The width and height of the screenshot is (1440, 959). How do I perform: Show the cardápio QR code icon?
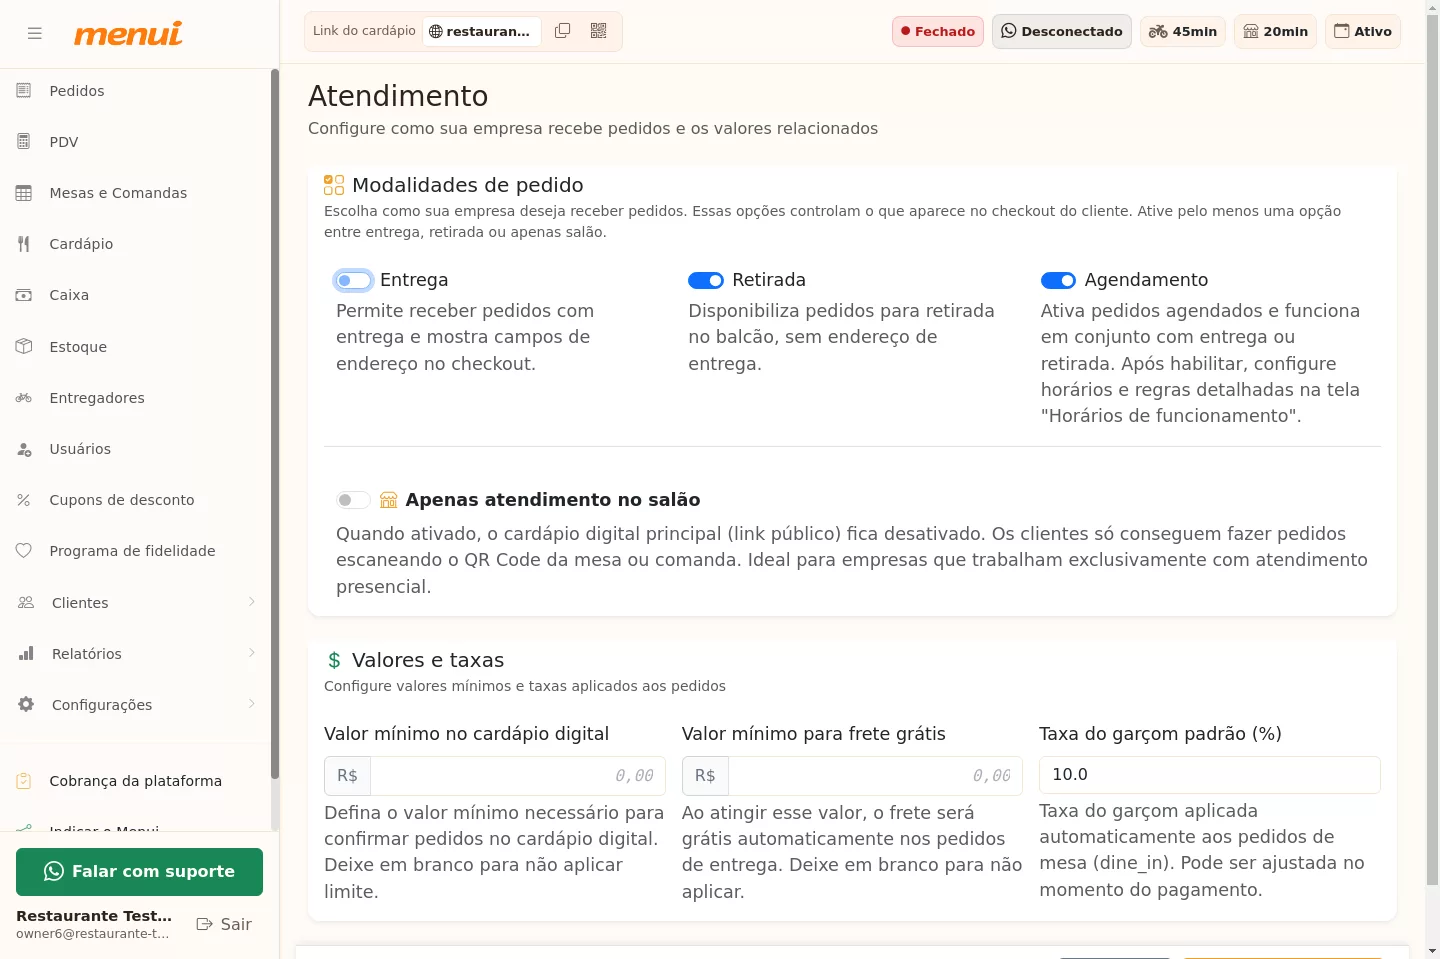599,31
